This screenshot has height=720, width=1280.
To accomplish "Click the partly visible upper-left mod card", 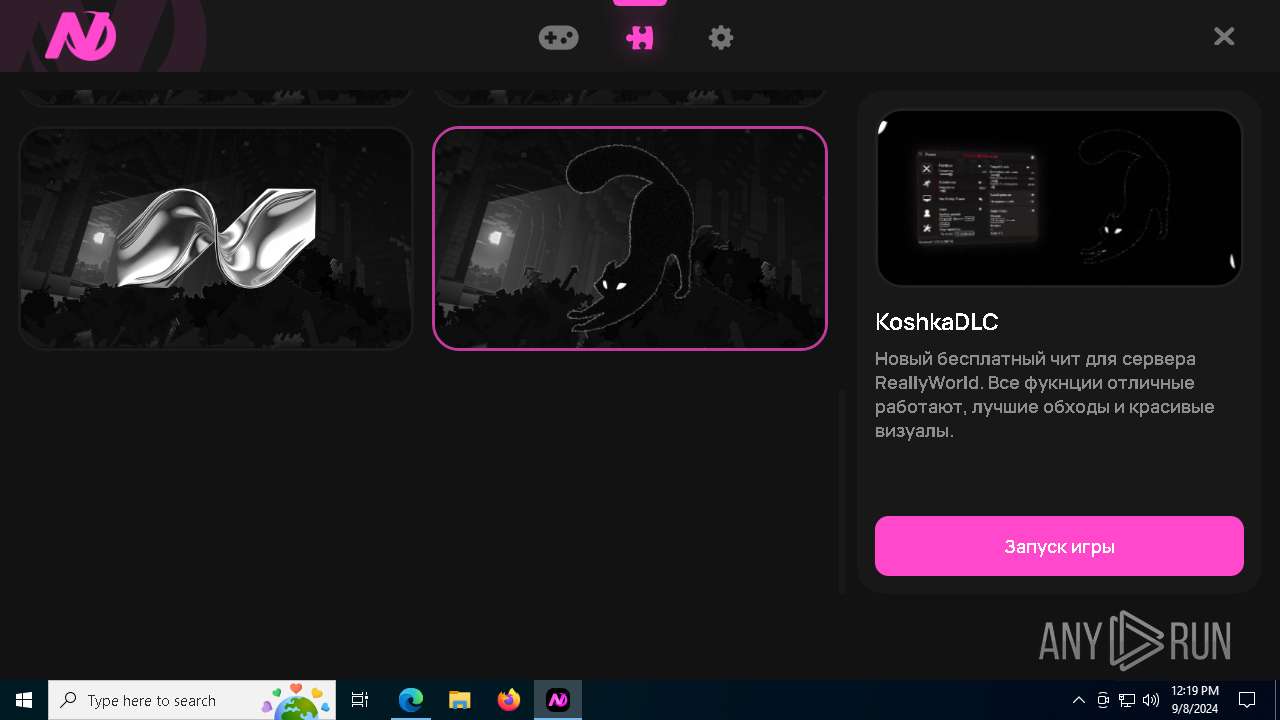I will [x=216, y=97].
